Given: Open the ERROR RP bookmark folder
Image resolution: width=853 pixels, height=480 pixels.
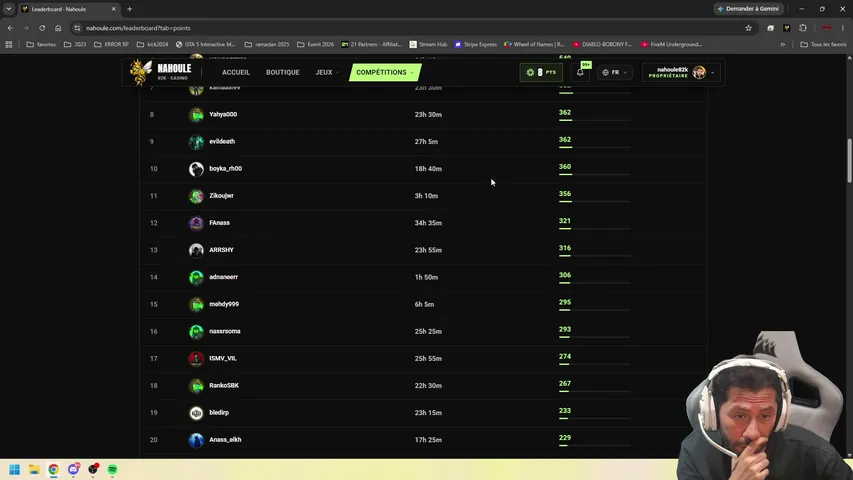Looking at the screenshot, I should click(x=112, y=44).
